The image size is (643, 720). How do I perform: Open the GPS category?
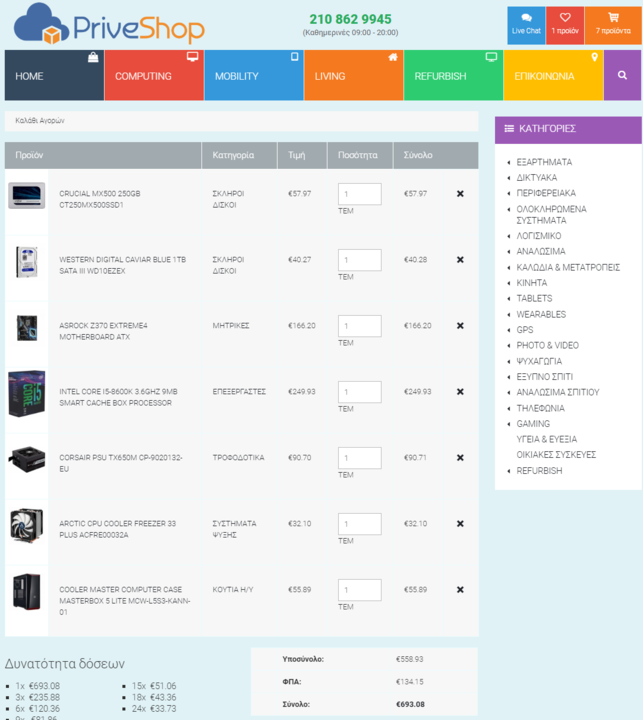(525, 330)
